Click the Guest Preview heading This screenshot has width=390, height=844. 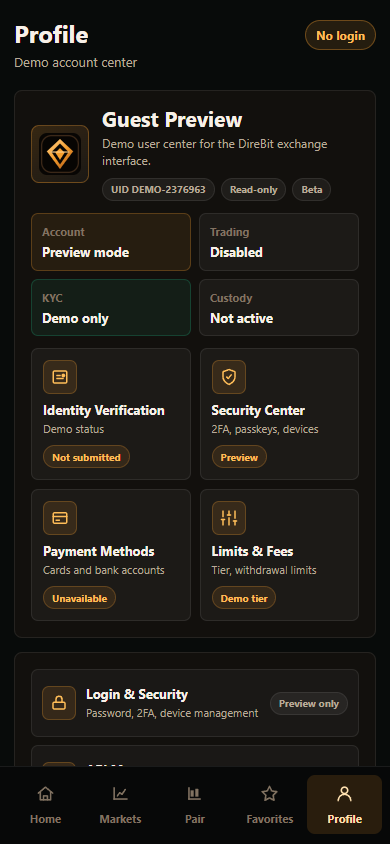172,119
